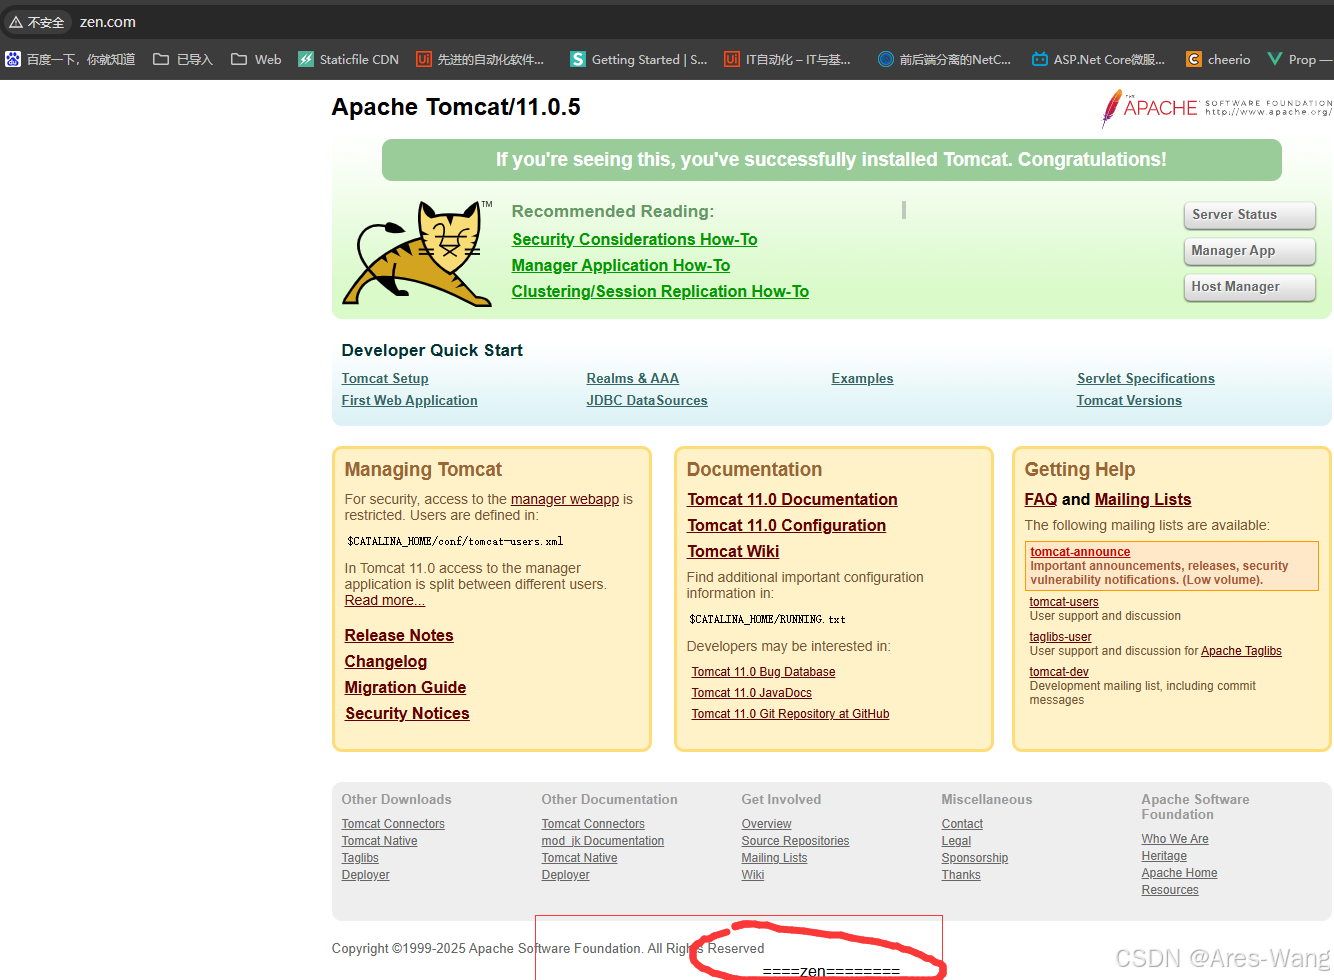
Task: Open tomcat-announce mailing list
Action: click(1080, 552)
